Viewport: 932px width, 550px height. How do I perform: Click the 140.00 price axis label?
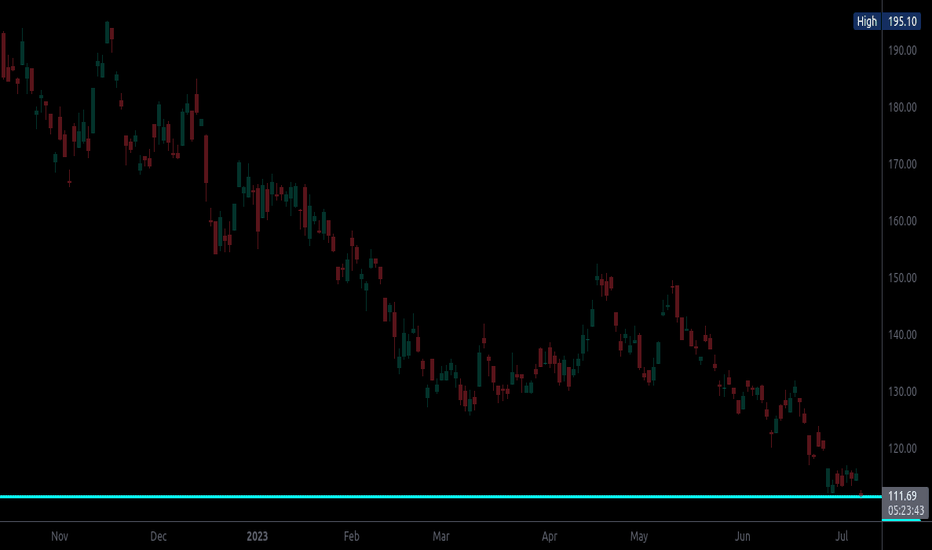click(x=902, y=335)
